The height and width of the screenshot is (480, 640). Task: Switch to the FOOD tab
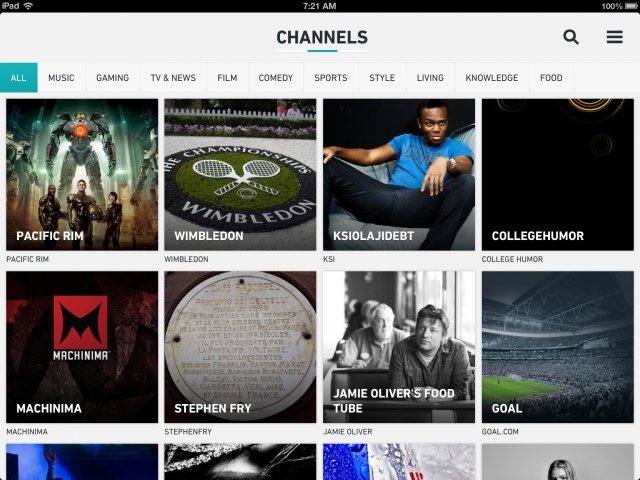tap(551, 78)
